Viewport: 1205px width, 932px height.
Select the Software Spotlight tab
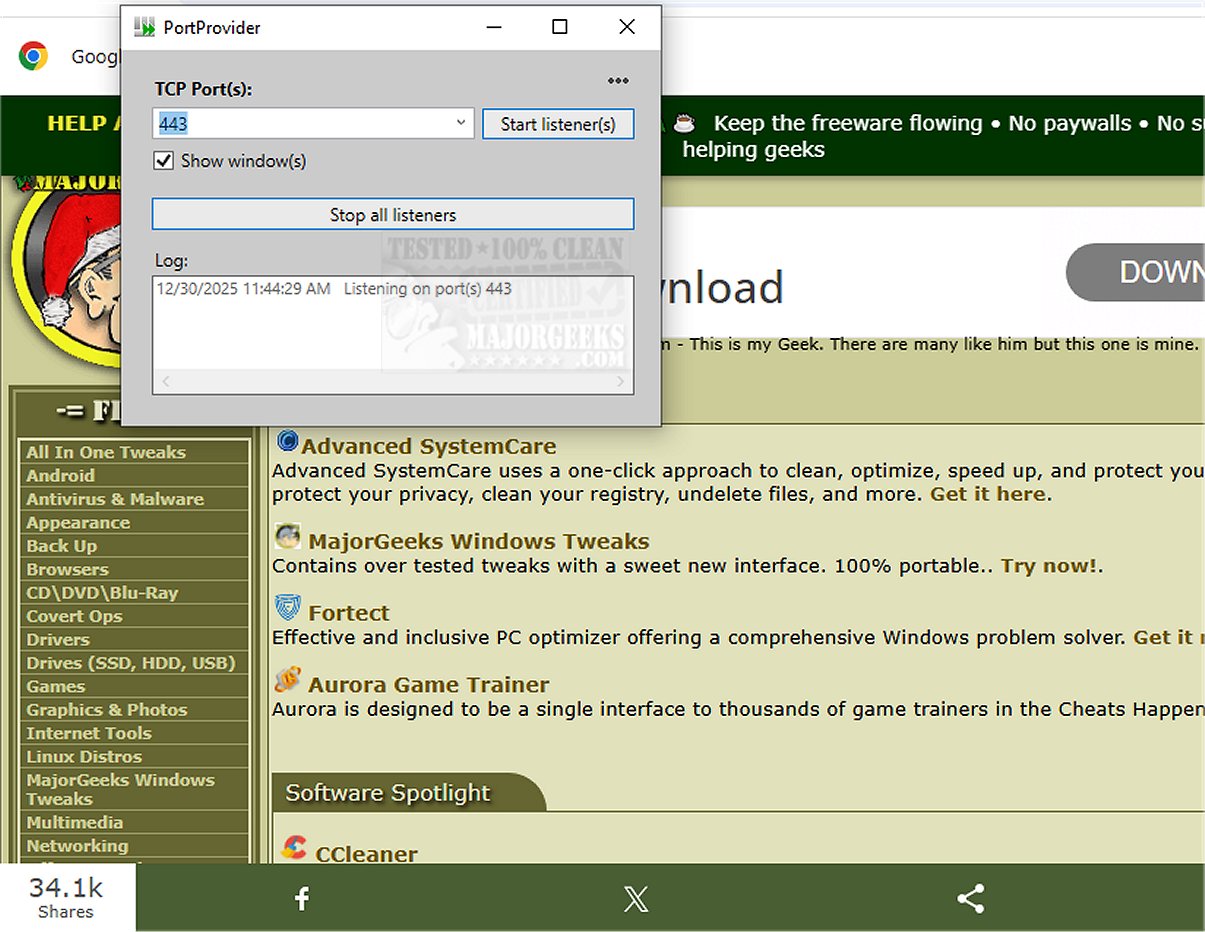[x=408, y=793]
